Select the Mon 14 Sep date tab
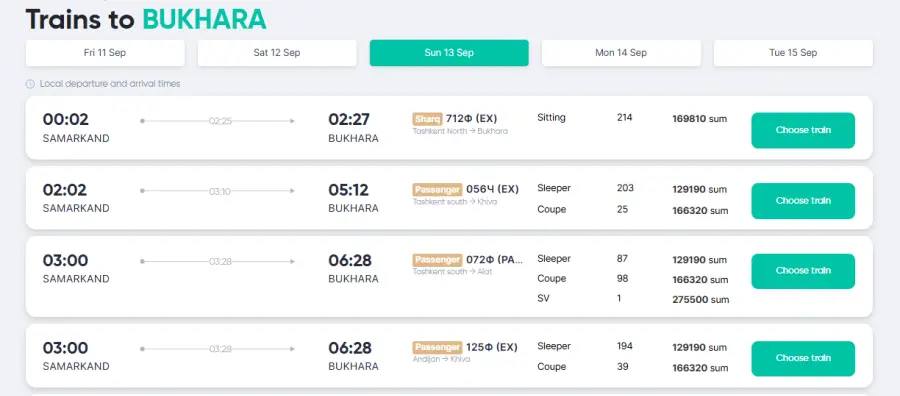900x396 pixels. point(621,53)
